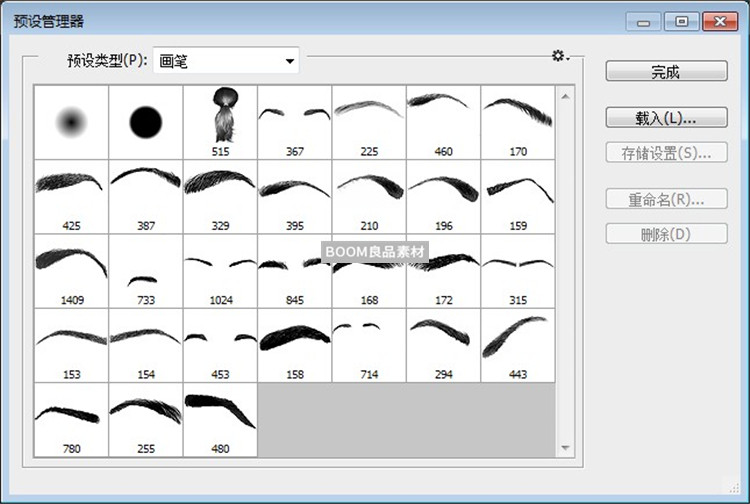The image size is (750, 504).
Task: Choose the ponytail hair brush 515
Action: (x=220, y=120)
